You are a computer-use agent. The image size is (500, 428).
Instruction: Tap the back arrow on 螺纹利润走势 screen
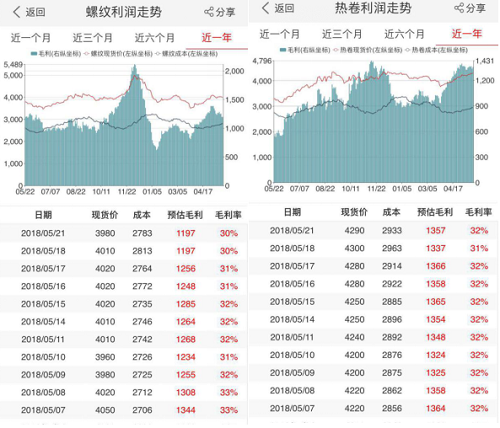pyautogui.click(x=17, y=12)
